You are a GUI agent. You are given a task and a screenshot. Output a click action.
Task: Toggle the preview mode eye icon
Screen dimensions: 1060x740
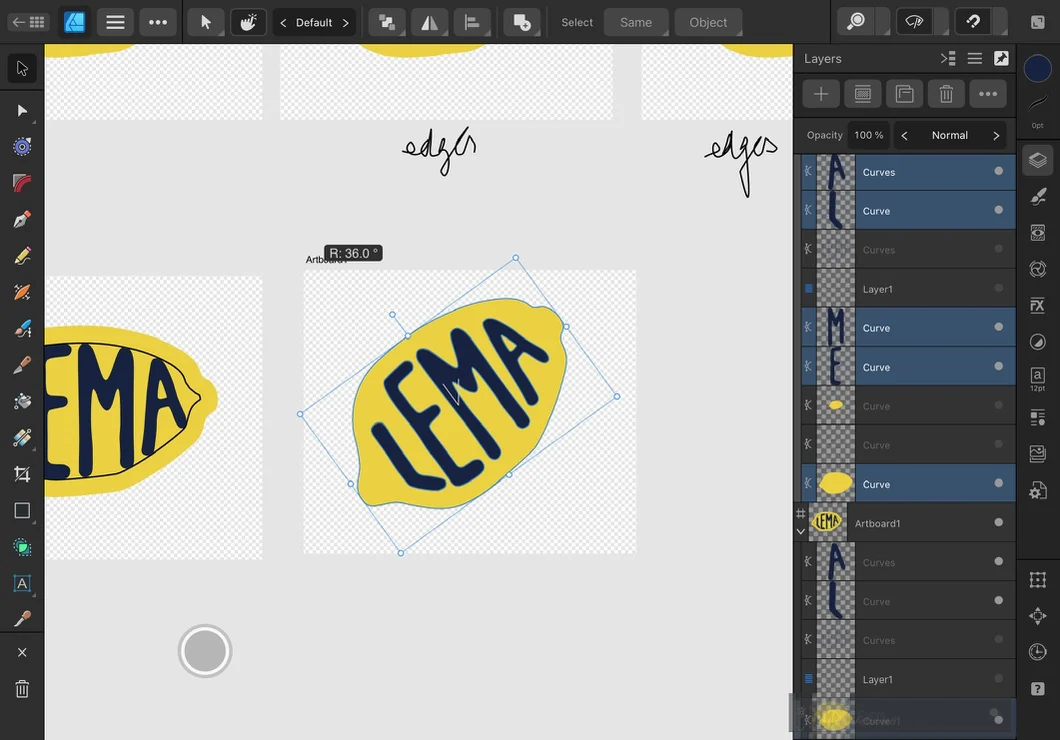914,22
